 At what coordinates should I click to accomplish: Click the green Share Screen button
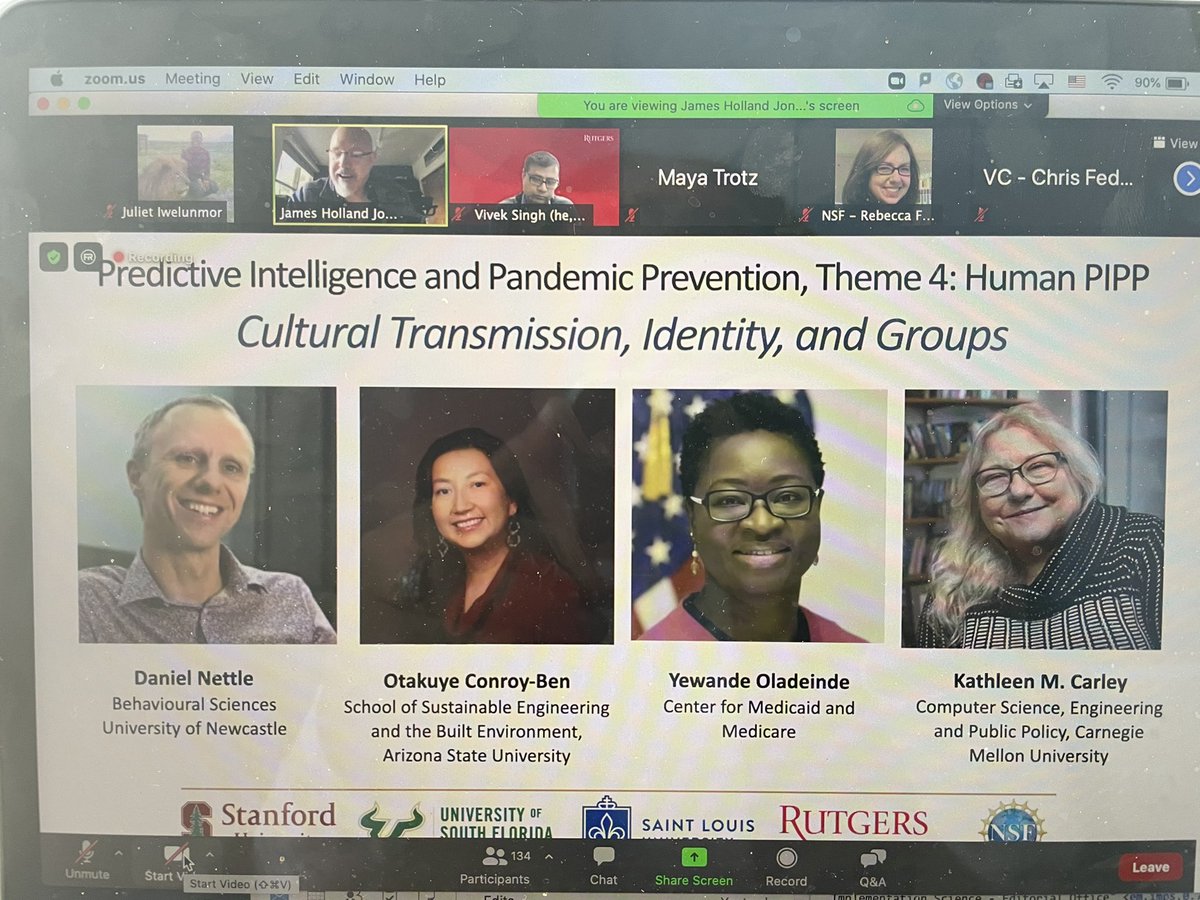pyautogui.click(x=693, y=867)
